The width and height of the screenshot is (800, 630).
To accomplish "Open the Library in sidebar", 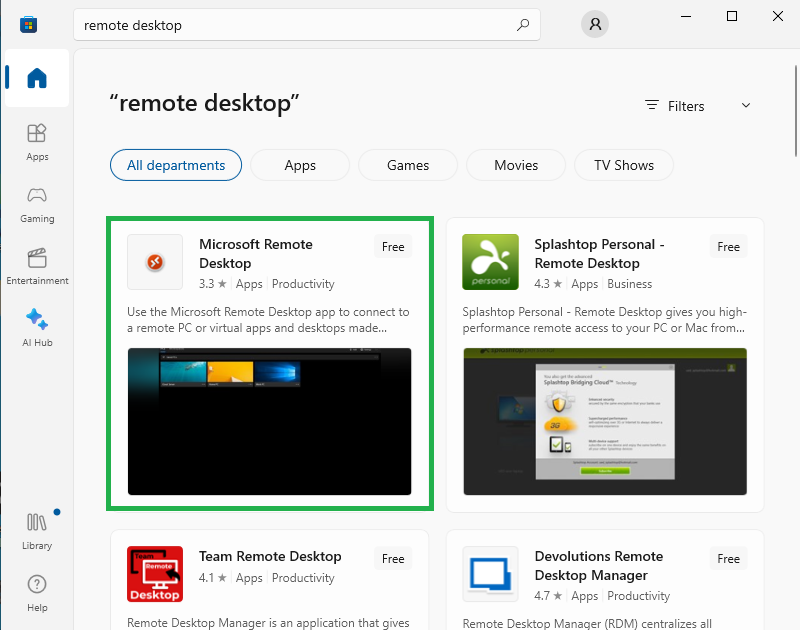I will [x=37, y=530].
